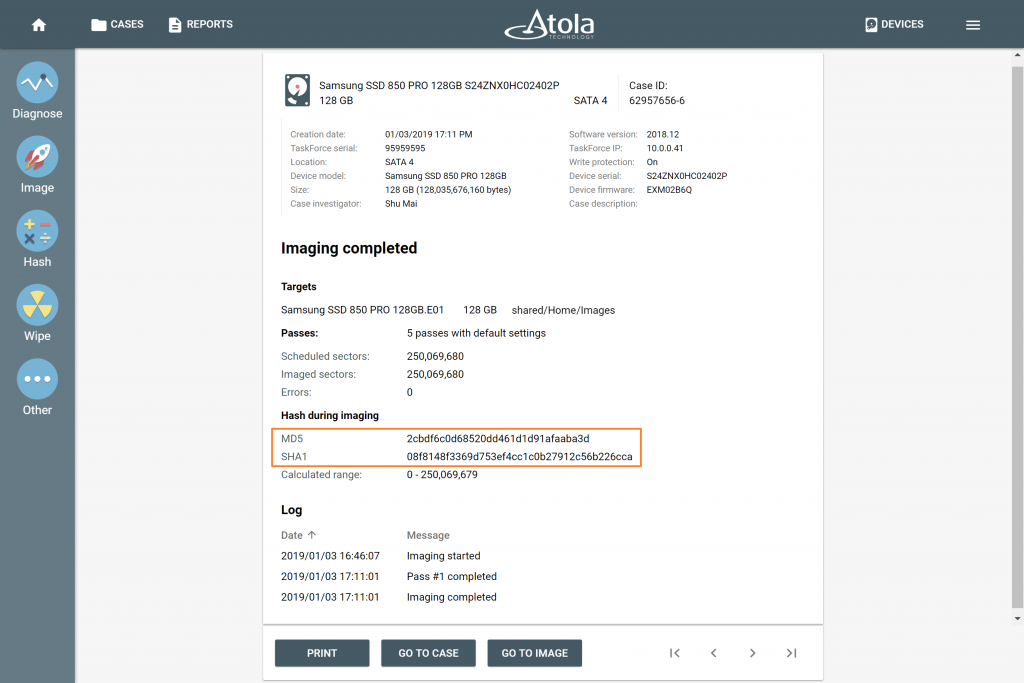Print the imaging report
1024x683 pixels.
pyautogui.click(x=322, y=653)
